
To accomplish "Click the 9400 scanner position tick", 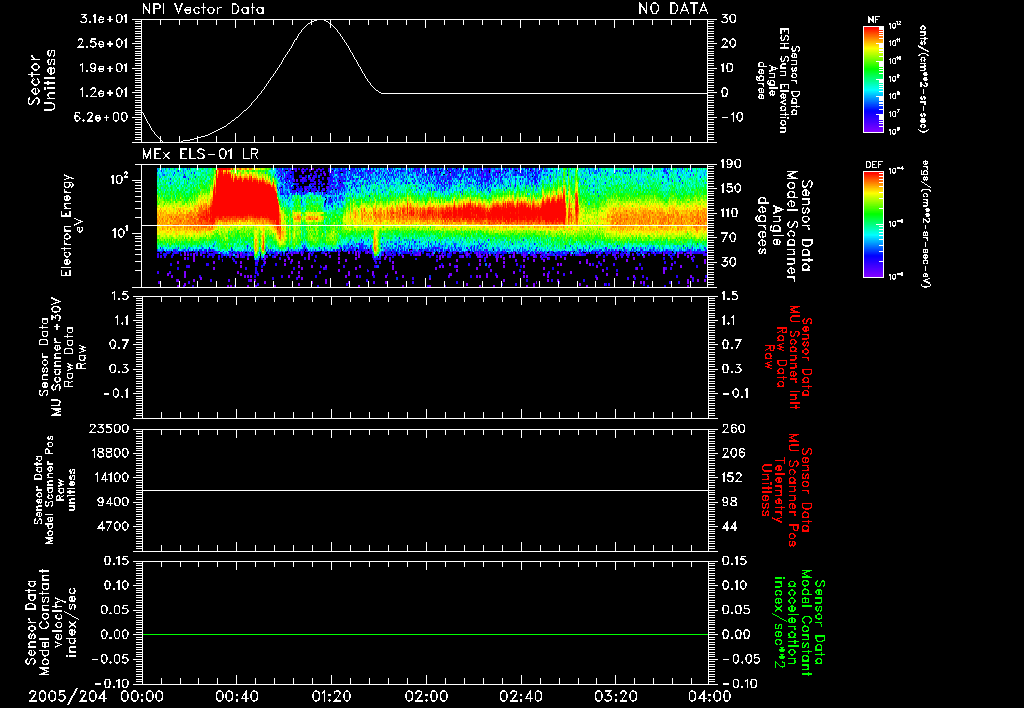I will tap(113, 502).
